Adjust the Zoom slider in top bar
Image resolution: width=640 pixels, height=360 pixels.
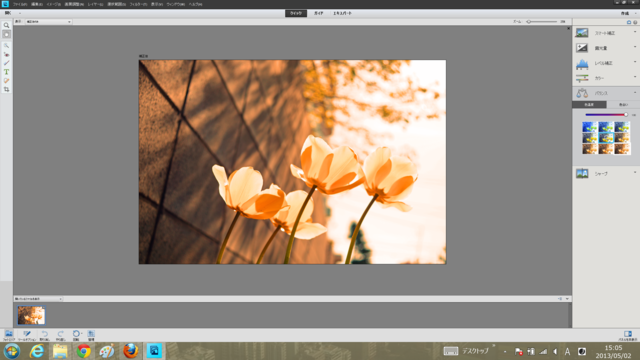pos(542,22)
